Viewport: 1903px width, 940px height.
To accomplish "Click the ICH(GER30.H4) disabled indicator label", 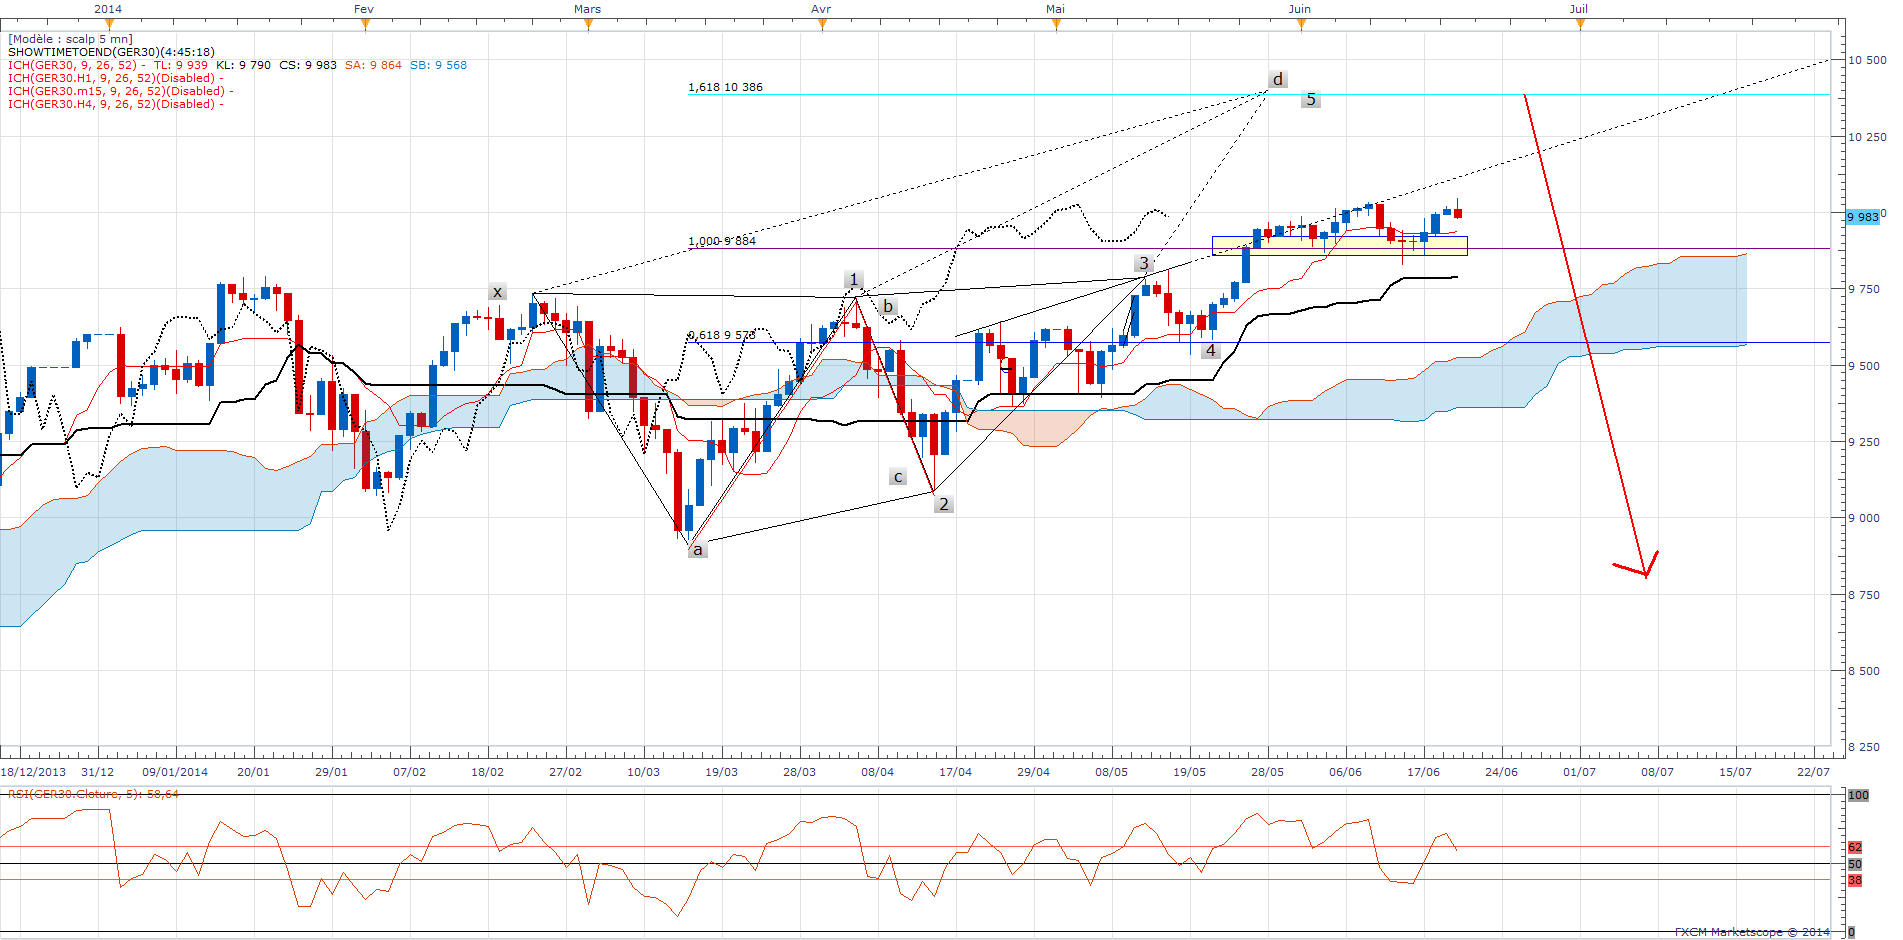I will pos(116,104).
